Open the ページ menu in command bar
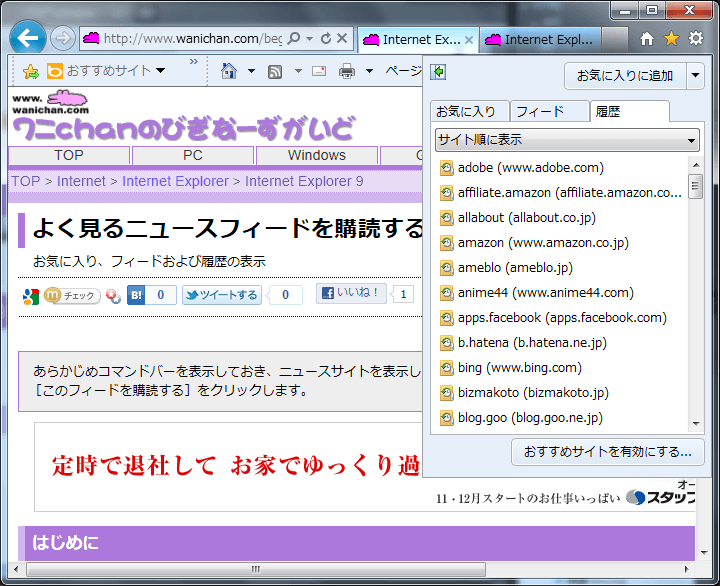 click(403, 71)
